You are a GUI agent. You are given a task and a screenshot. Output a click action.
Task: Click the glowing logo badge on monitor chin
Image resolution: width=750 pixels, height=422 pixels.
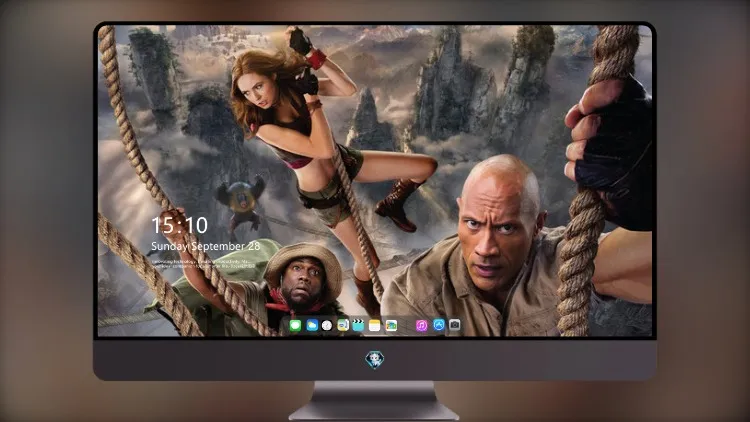tap(375, 359)
